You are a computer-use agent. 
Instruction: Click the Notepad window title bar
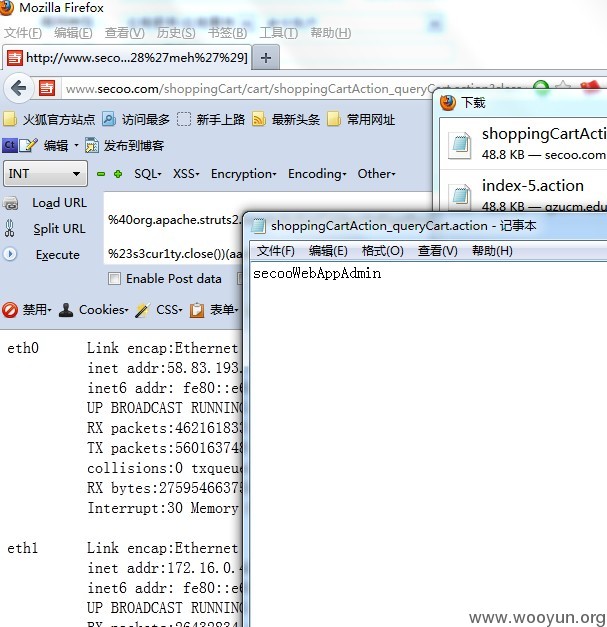[426, 226]
